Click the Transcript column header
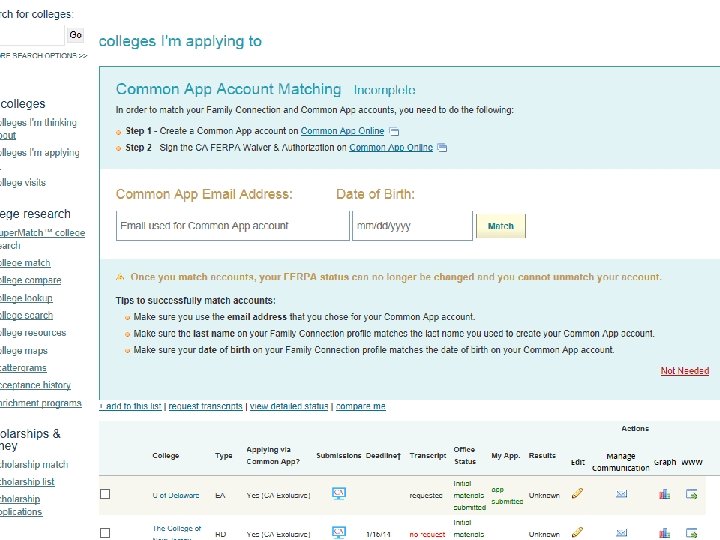The image size is (720, 540). click(428, 456)
